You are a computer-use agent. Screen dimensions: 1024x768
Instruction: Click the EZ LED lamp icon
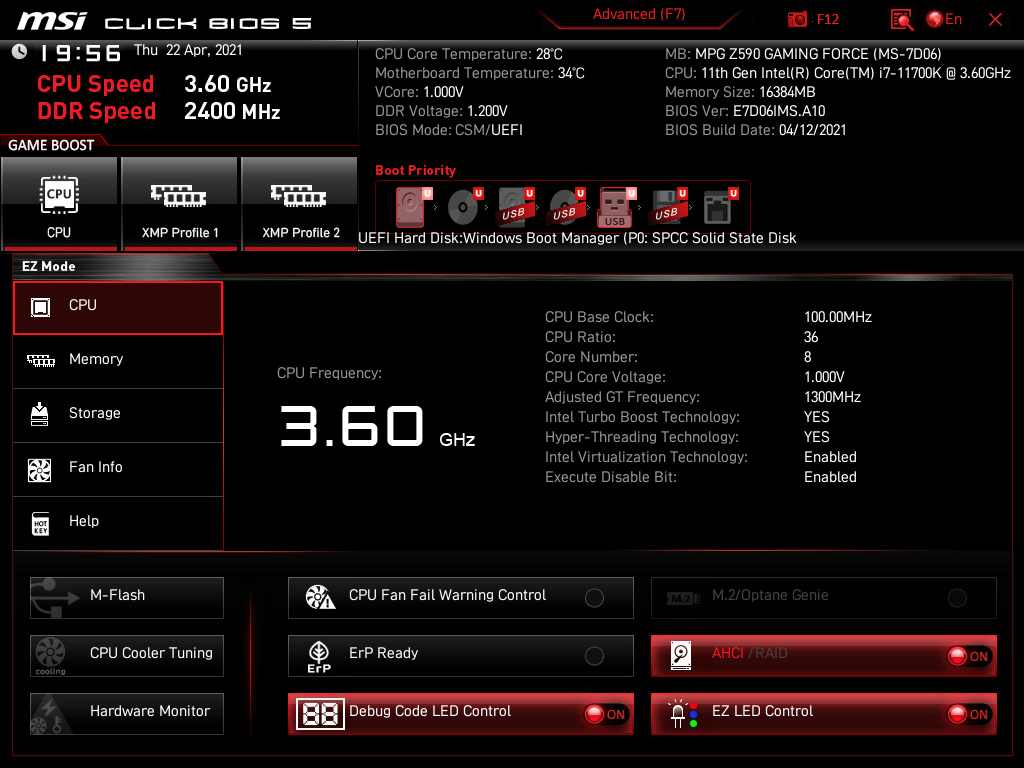683,714
